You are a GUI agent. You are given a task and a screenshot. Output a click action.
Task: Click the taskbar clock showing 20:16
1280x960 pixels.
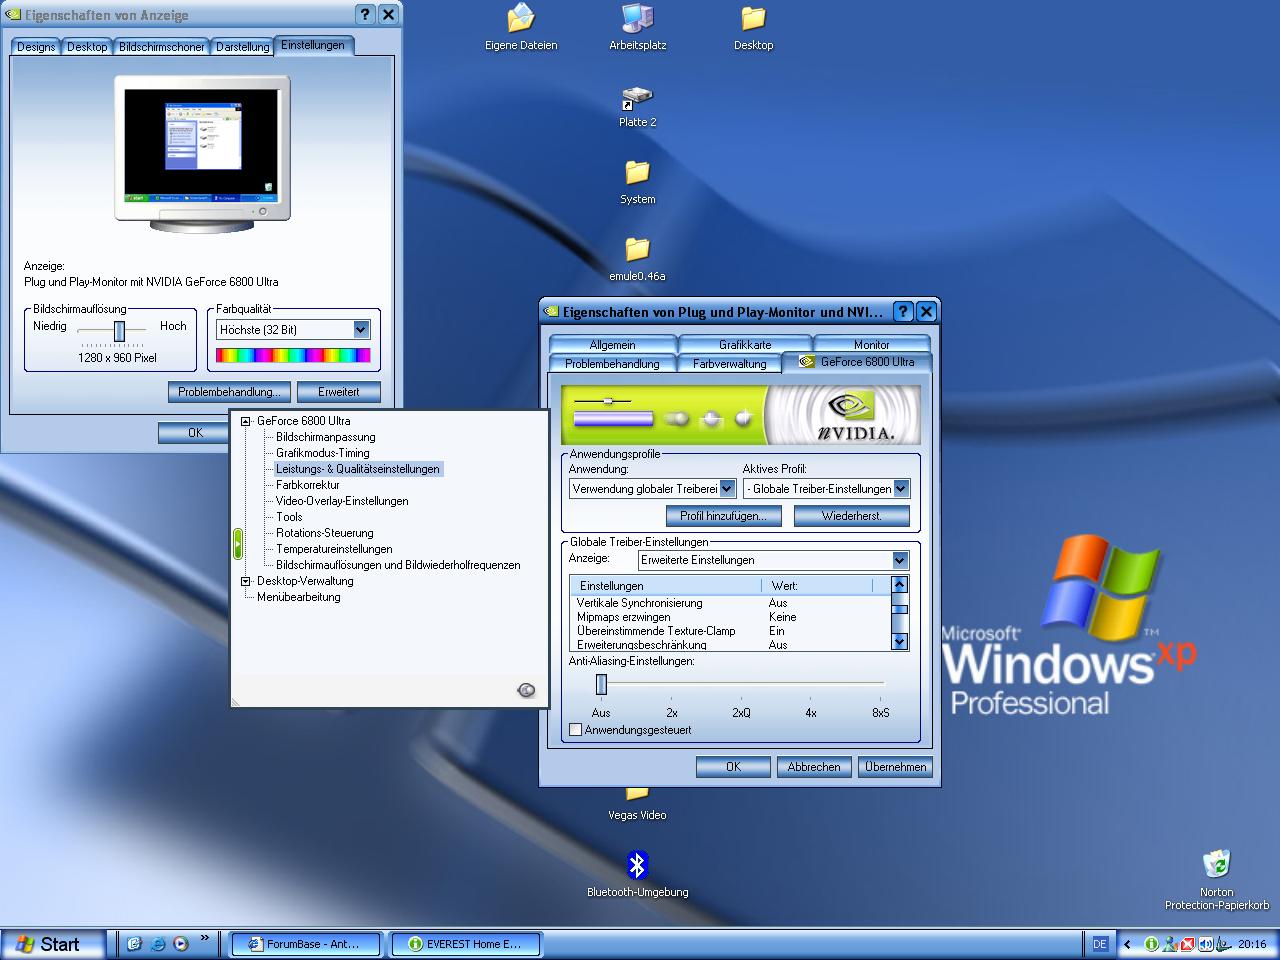point(1252,944)
